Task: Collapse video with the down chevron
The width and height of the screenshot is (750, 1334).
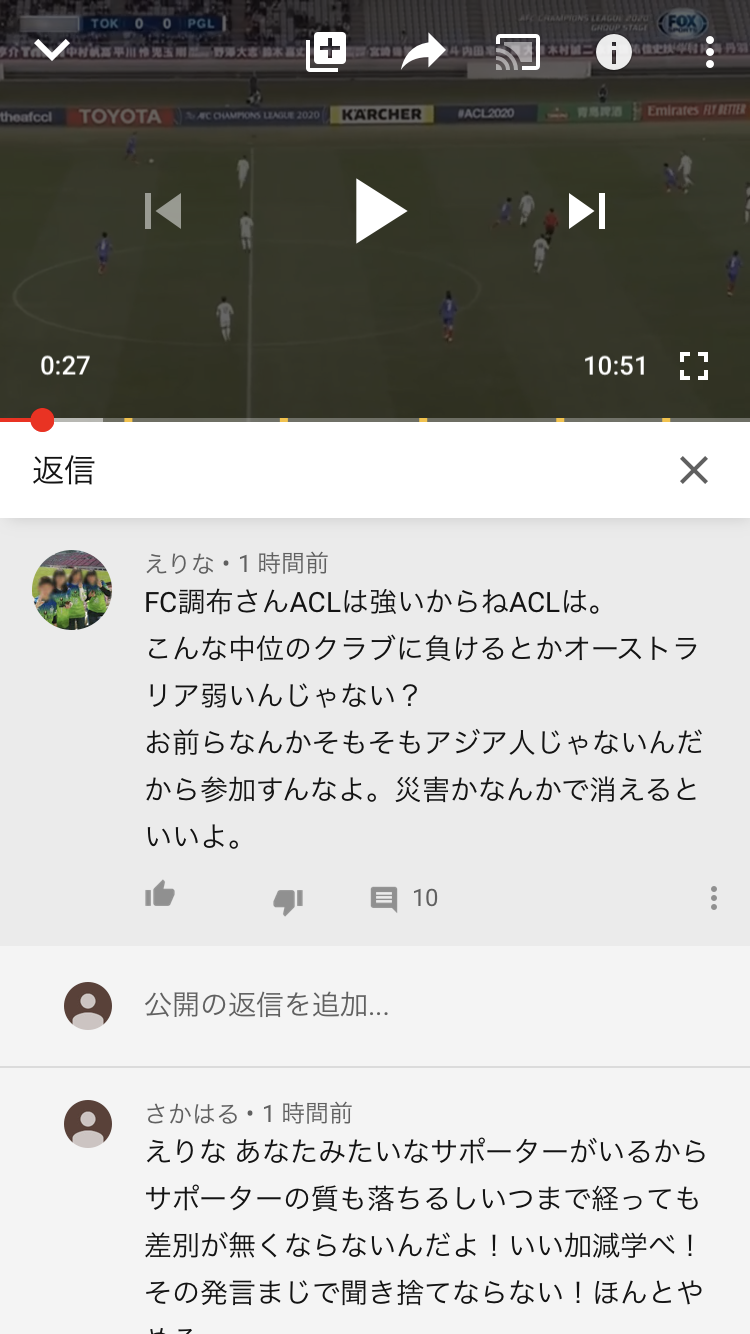Action: 51,50
